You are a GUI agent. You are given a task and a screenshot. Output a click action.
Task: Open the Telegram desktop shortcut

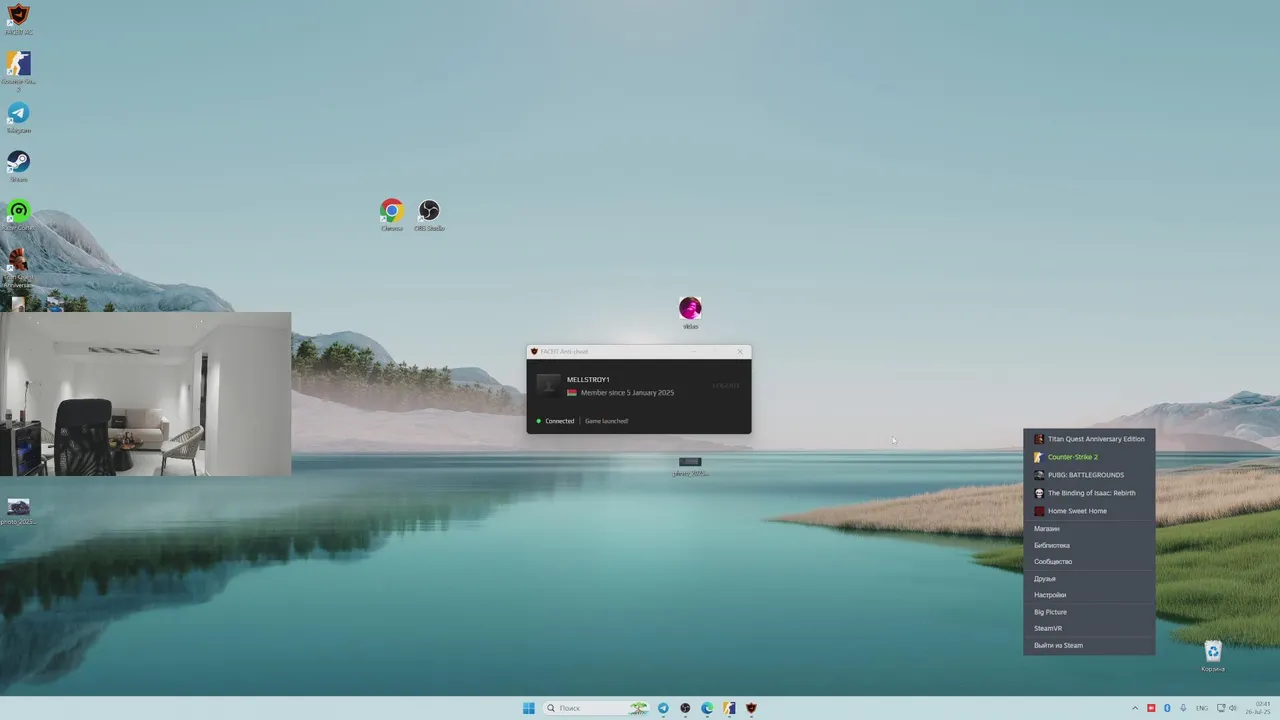[x=18, y=117]
